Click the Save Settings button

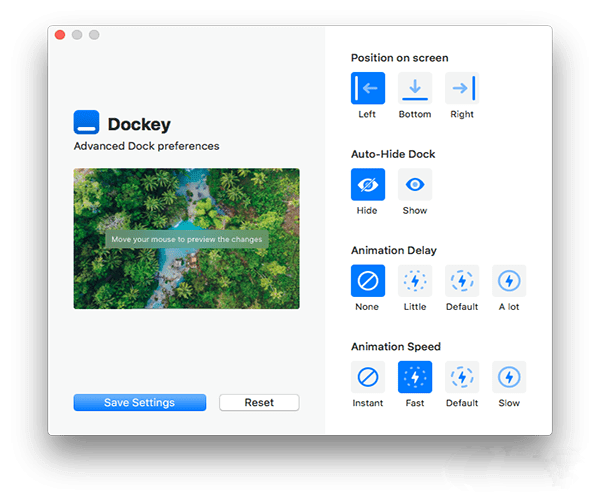click(139, 403)
